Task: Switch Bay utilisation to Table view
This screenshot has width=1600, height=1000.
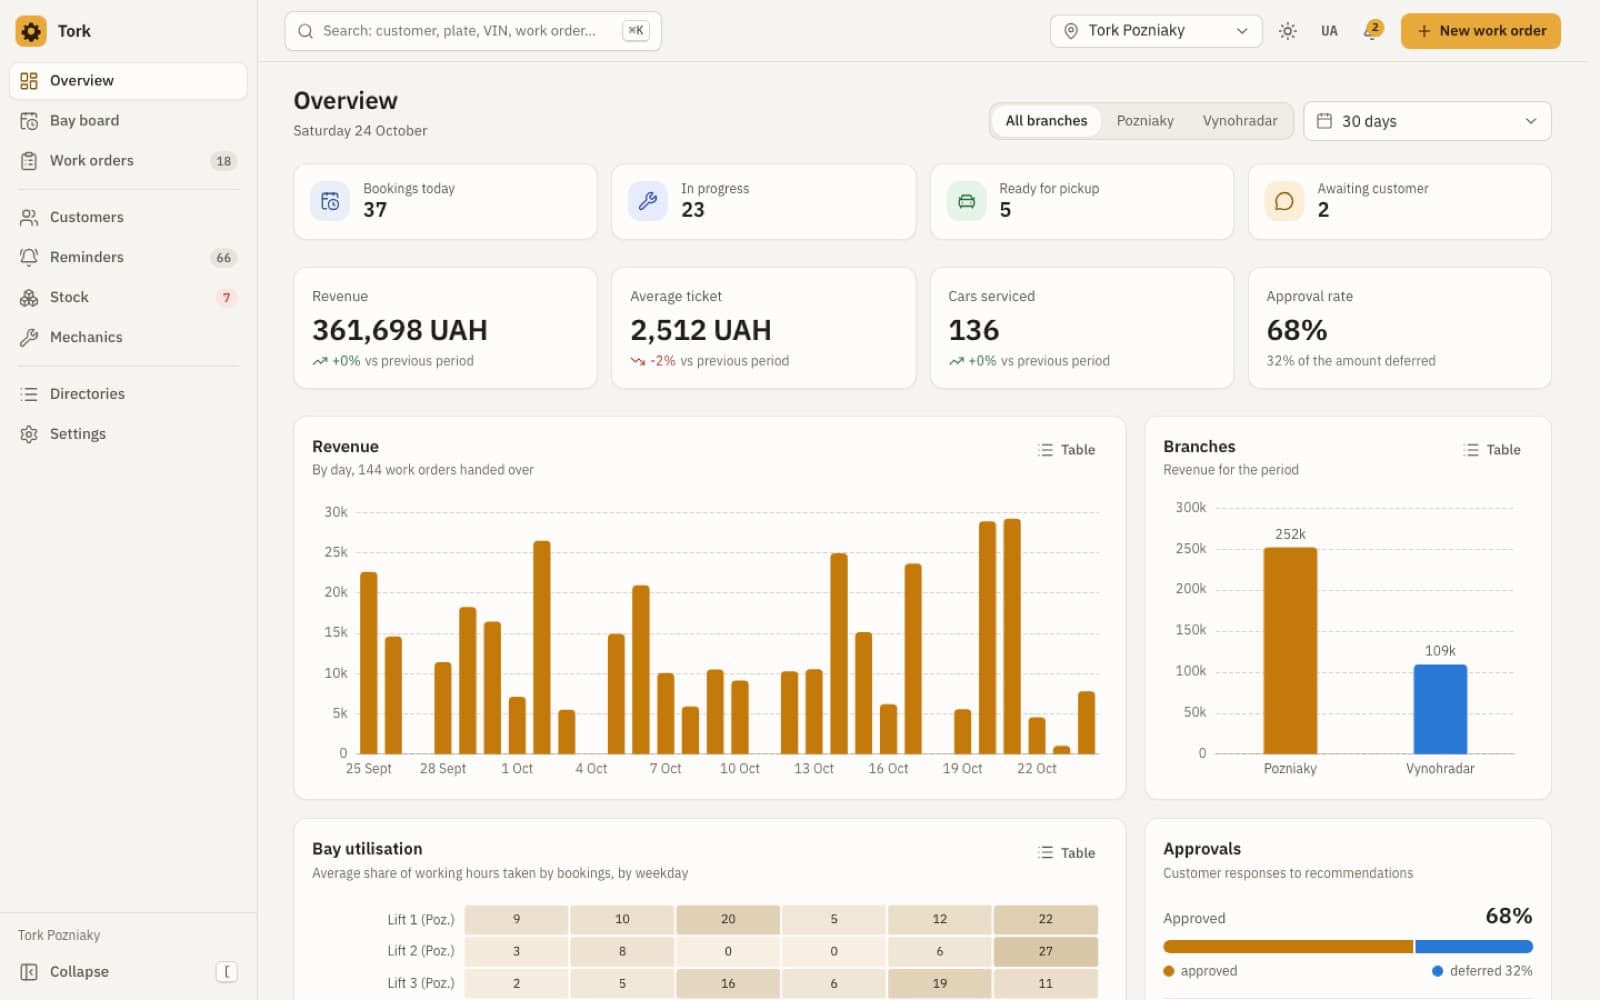Action: point(1066,853)
